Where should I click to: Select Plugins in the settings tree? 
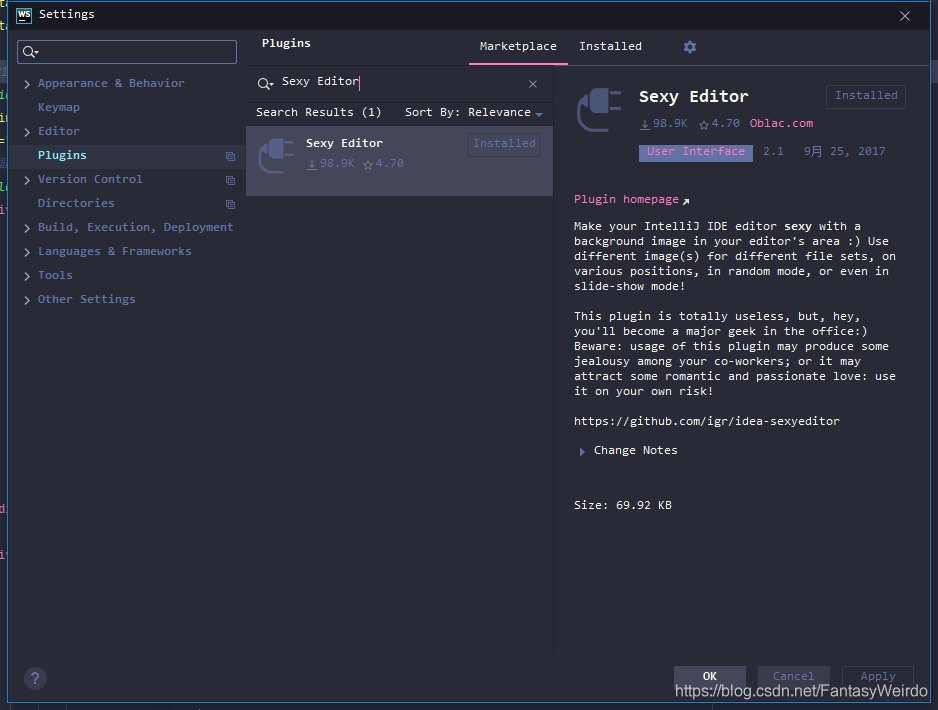pyautogui.click(x=62, y=155)
